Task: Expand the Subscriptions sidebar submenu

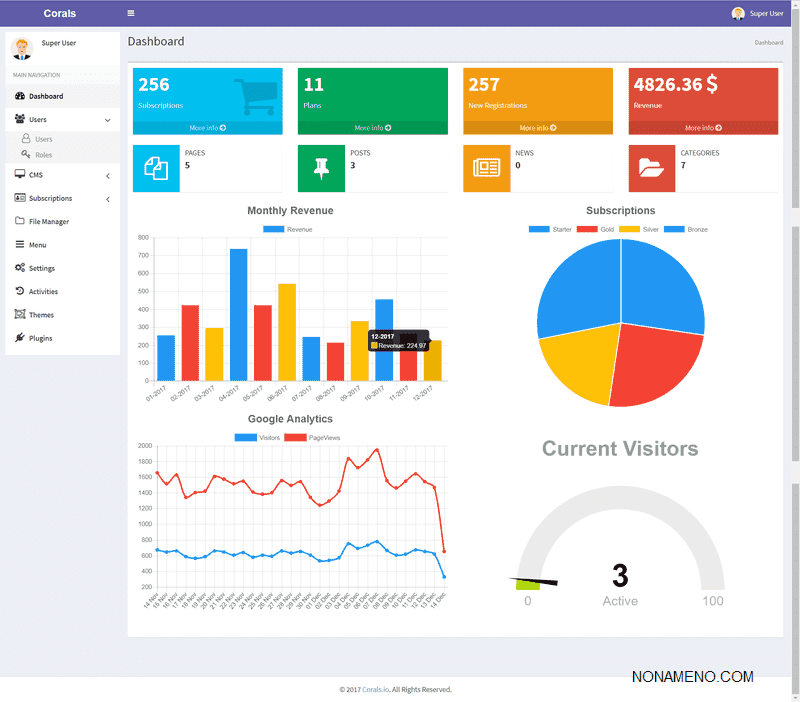Action: point(107,199)
